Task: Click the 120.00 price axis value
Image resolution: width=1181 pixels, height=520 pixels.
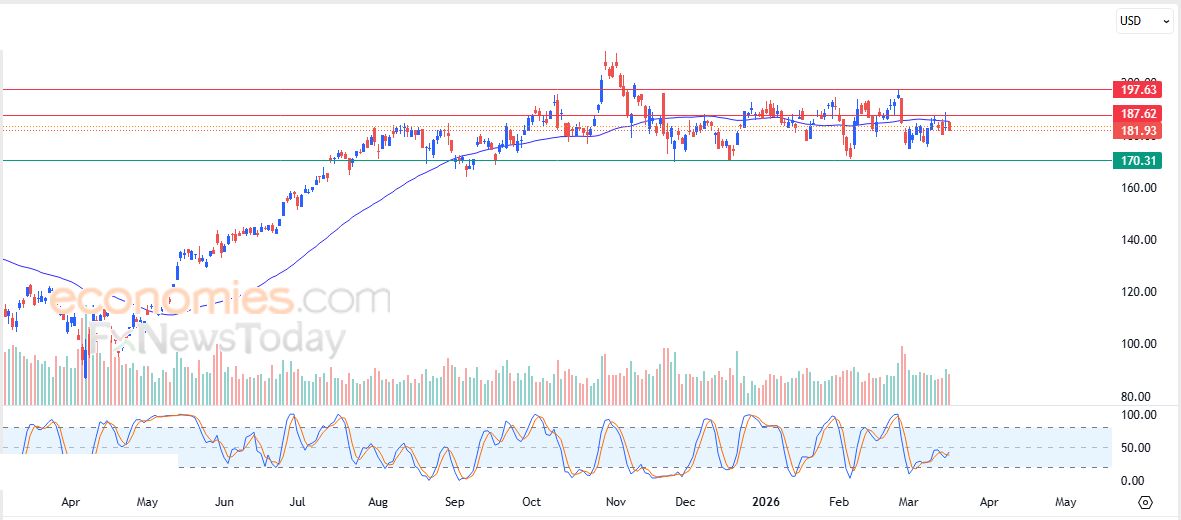Action: coord(1138,292)
